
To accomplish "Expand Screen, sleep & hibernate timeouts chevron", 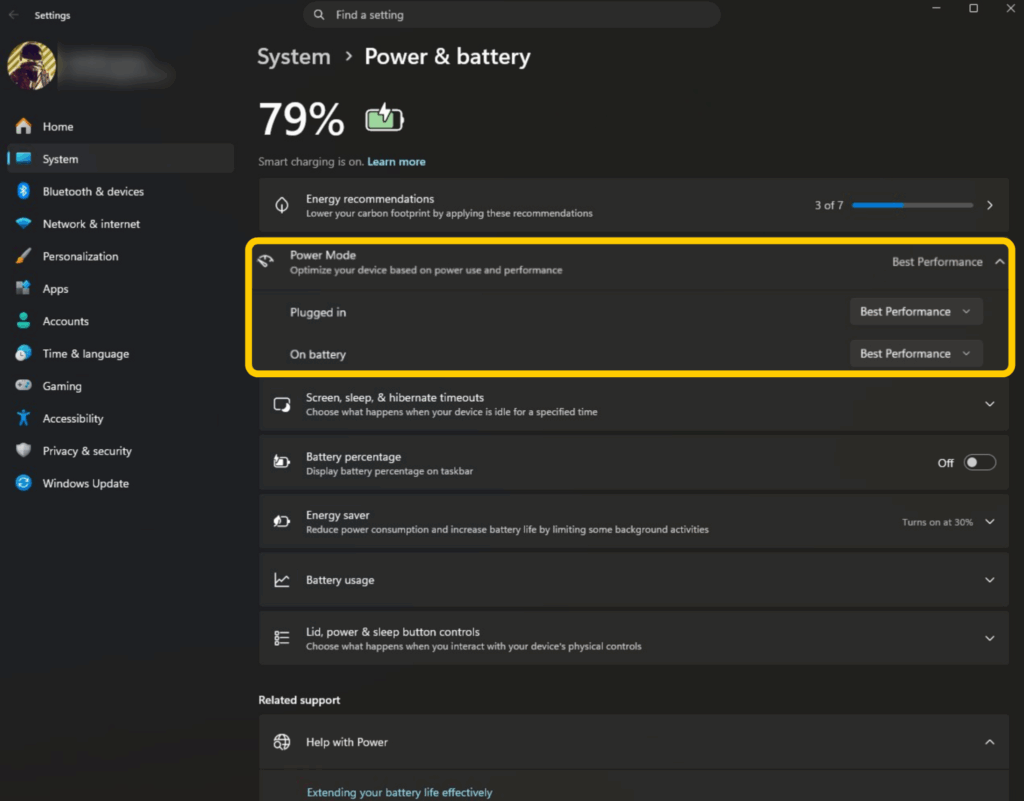I will pos(989,404).
